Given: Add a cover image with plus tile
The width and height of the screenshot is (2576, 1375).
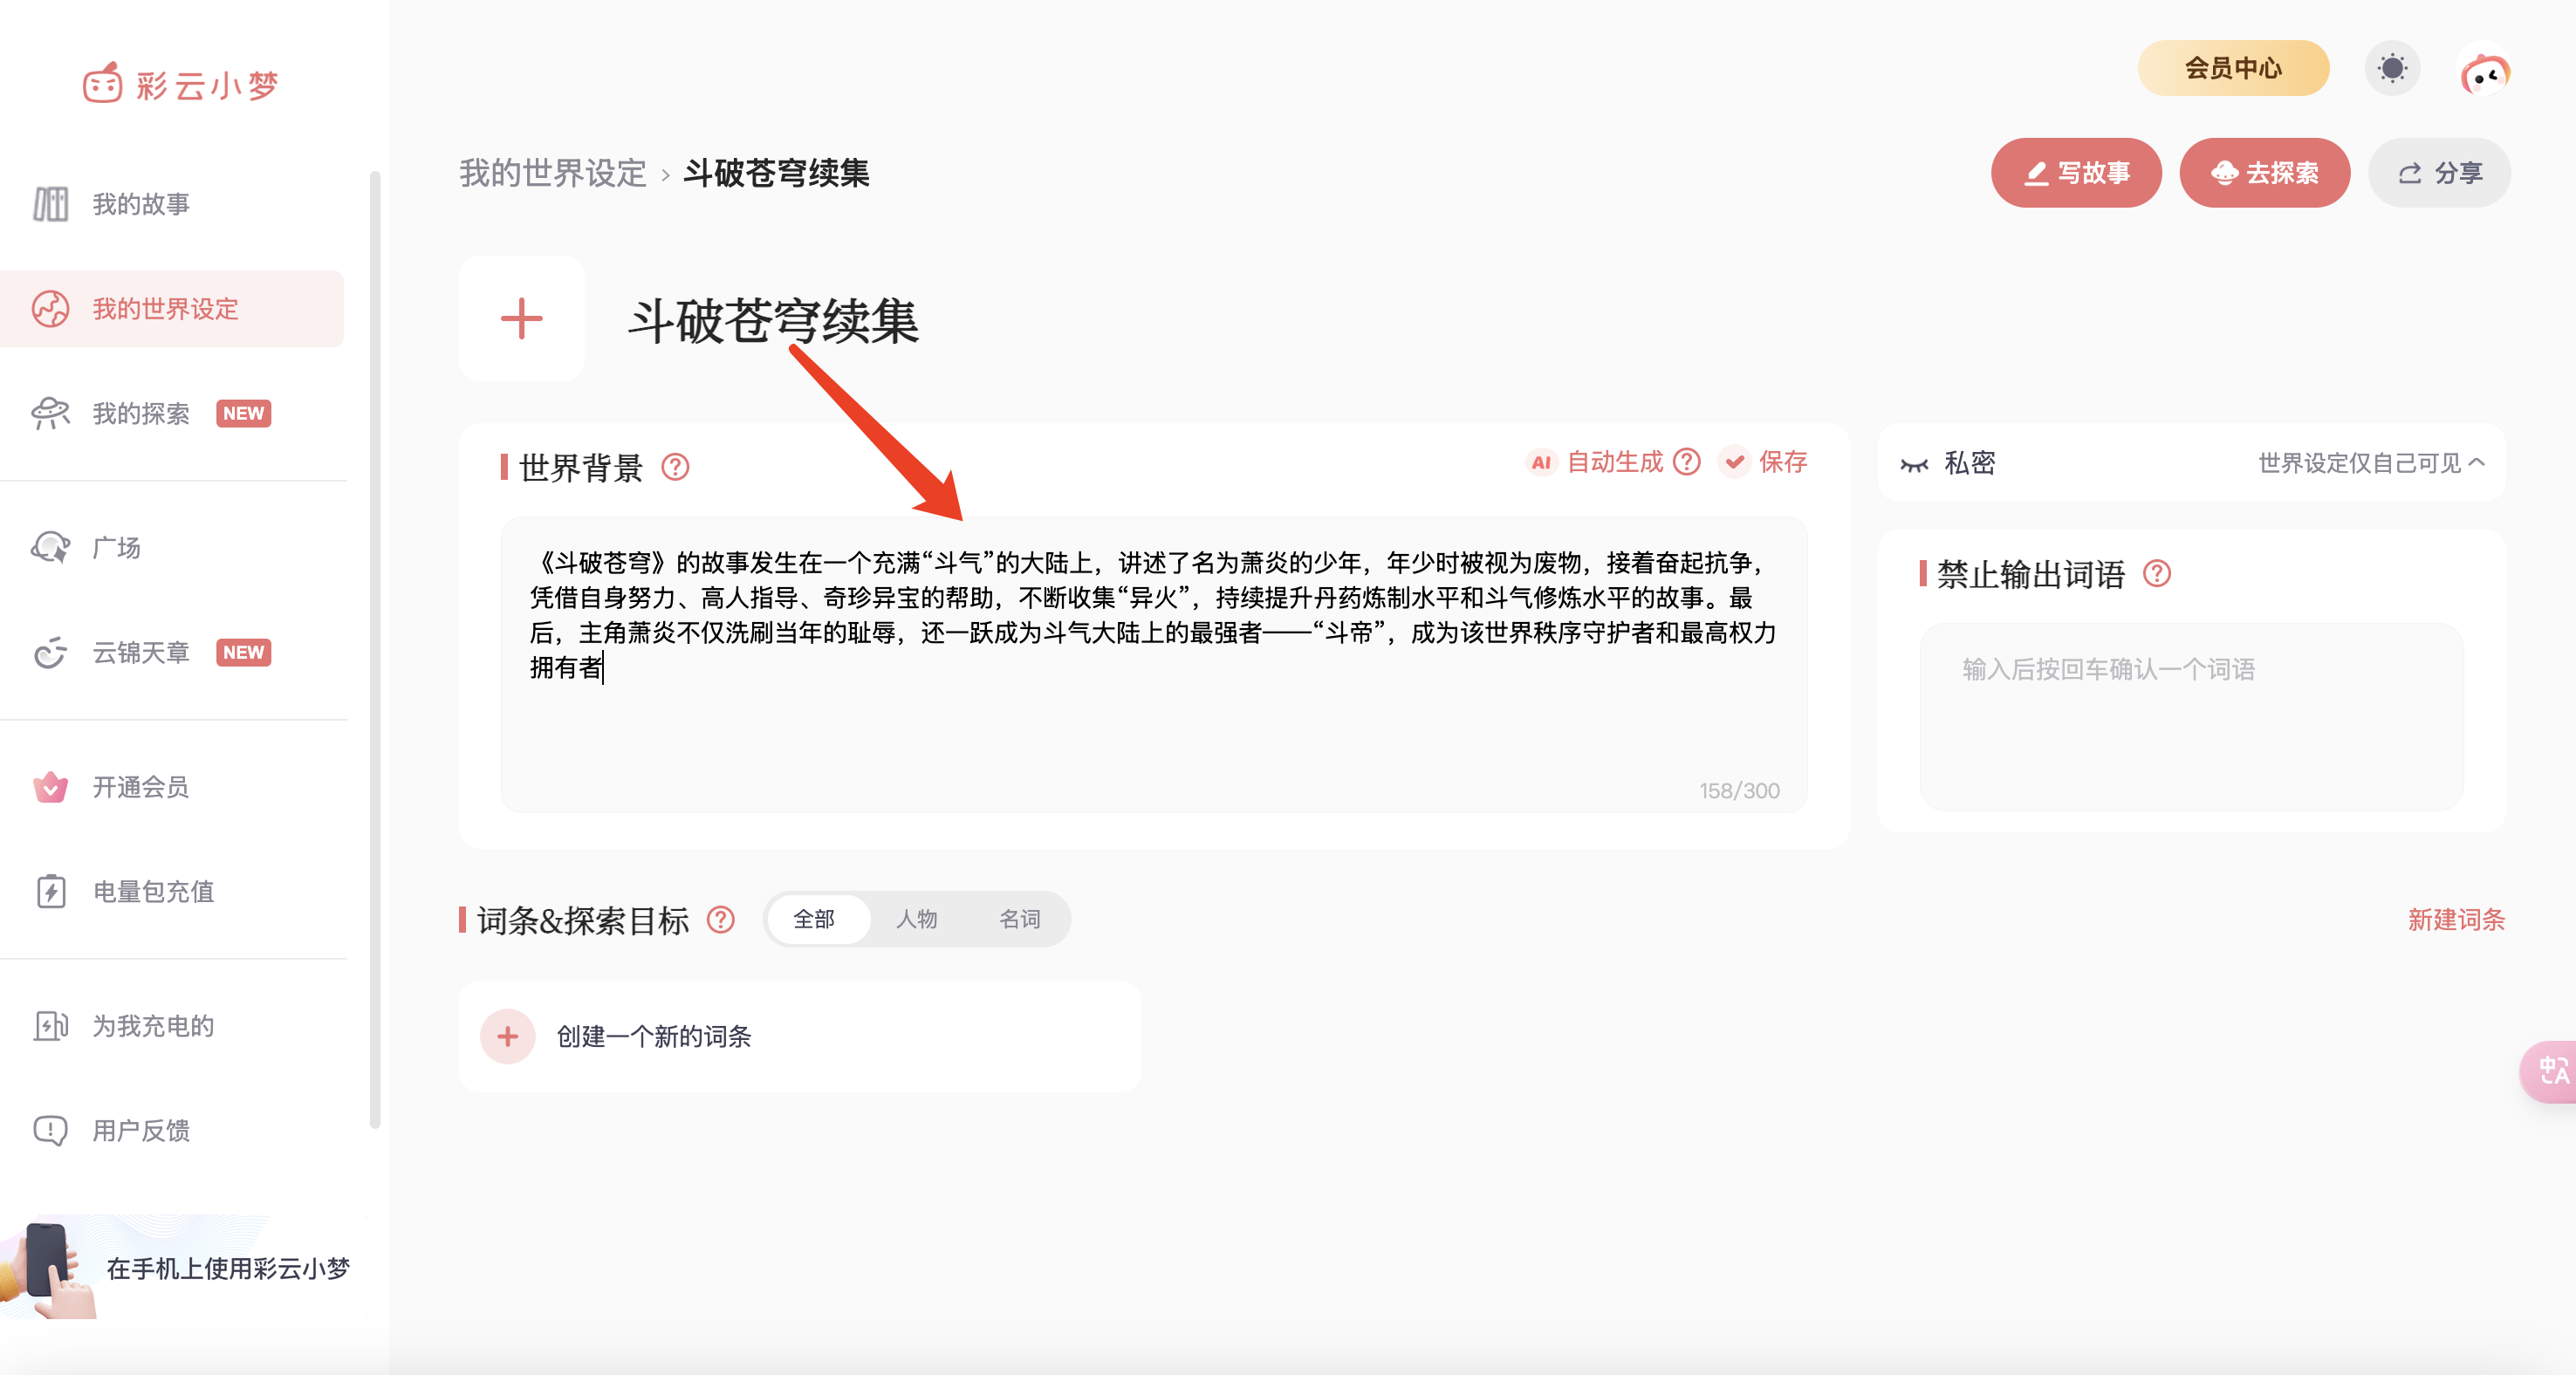Looking at the screenshot, I should coord(521,319).
